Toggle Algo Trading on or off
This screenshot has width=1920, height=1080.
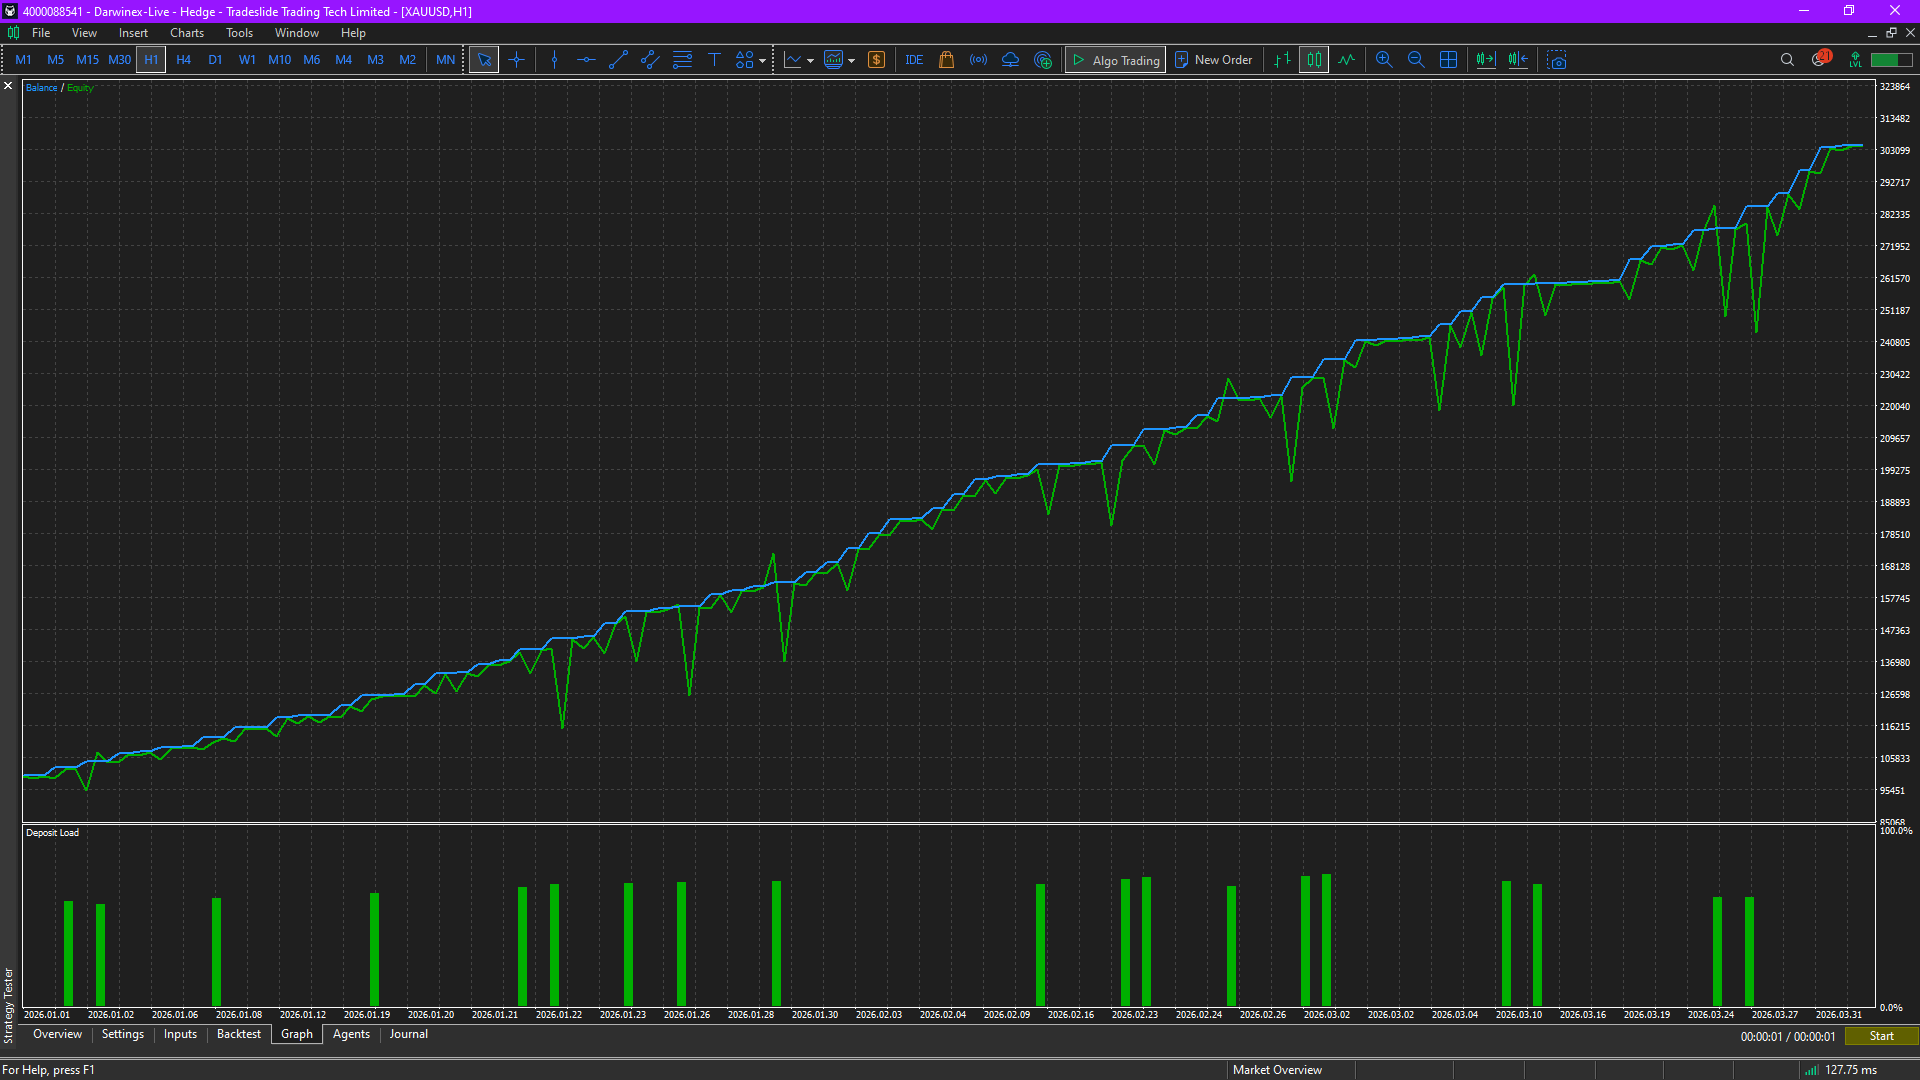point(1115,60)
